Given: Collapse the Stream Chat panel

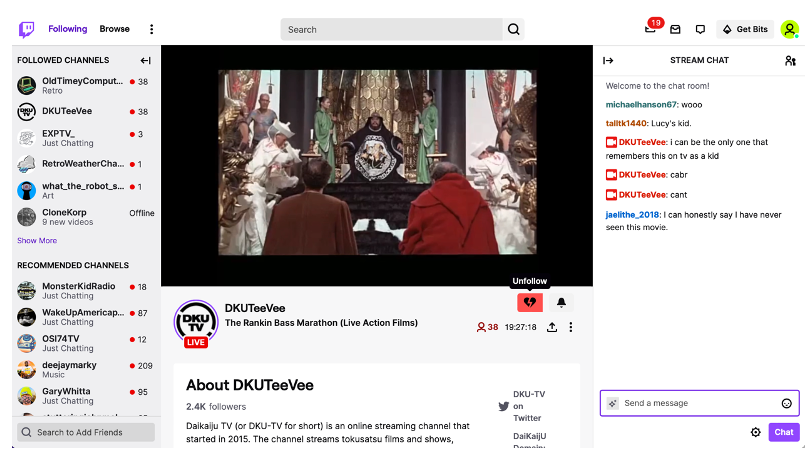Looking at the screenshot, I should [x=608, y=60].
